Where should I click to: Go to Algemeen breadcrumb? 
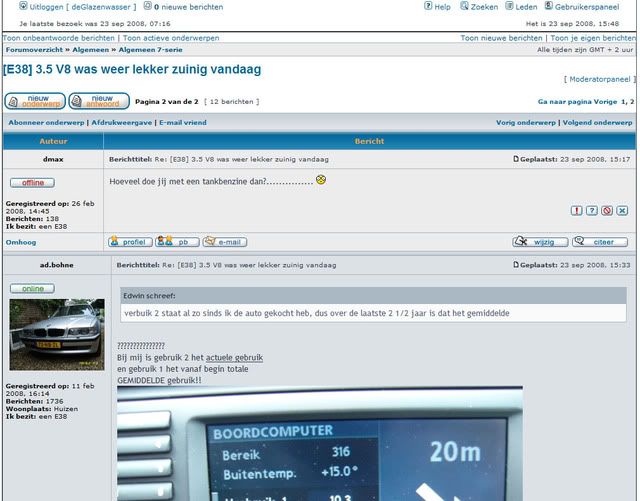tap(91, 50)
